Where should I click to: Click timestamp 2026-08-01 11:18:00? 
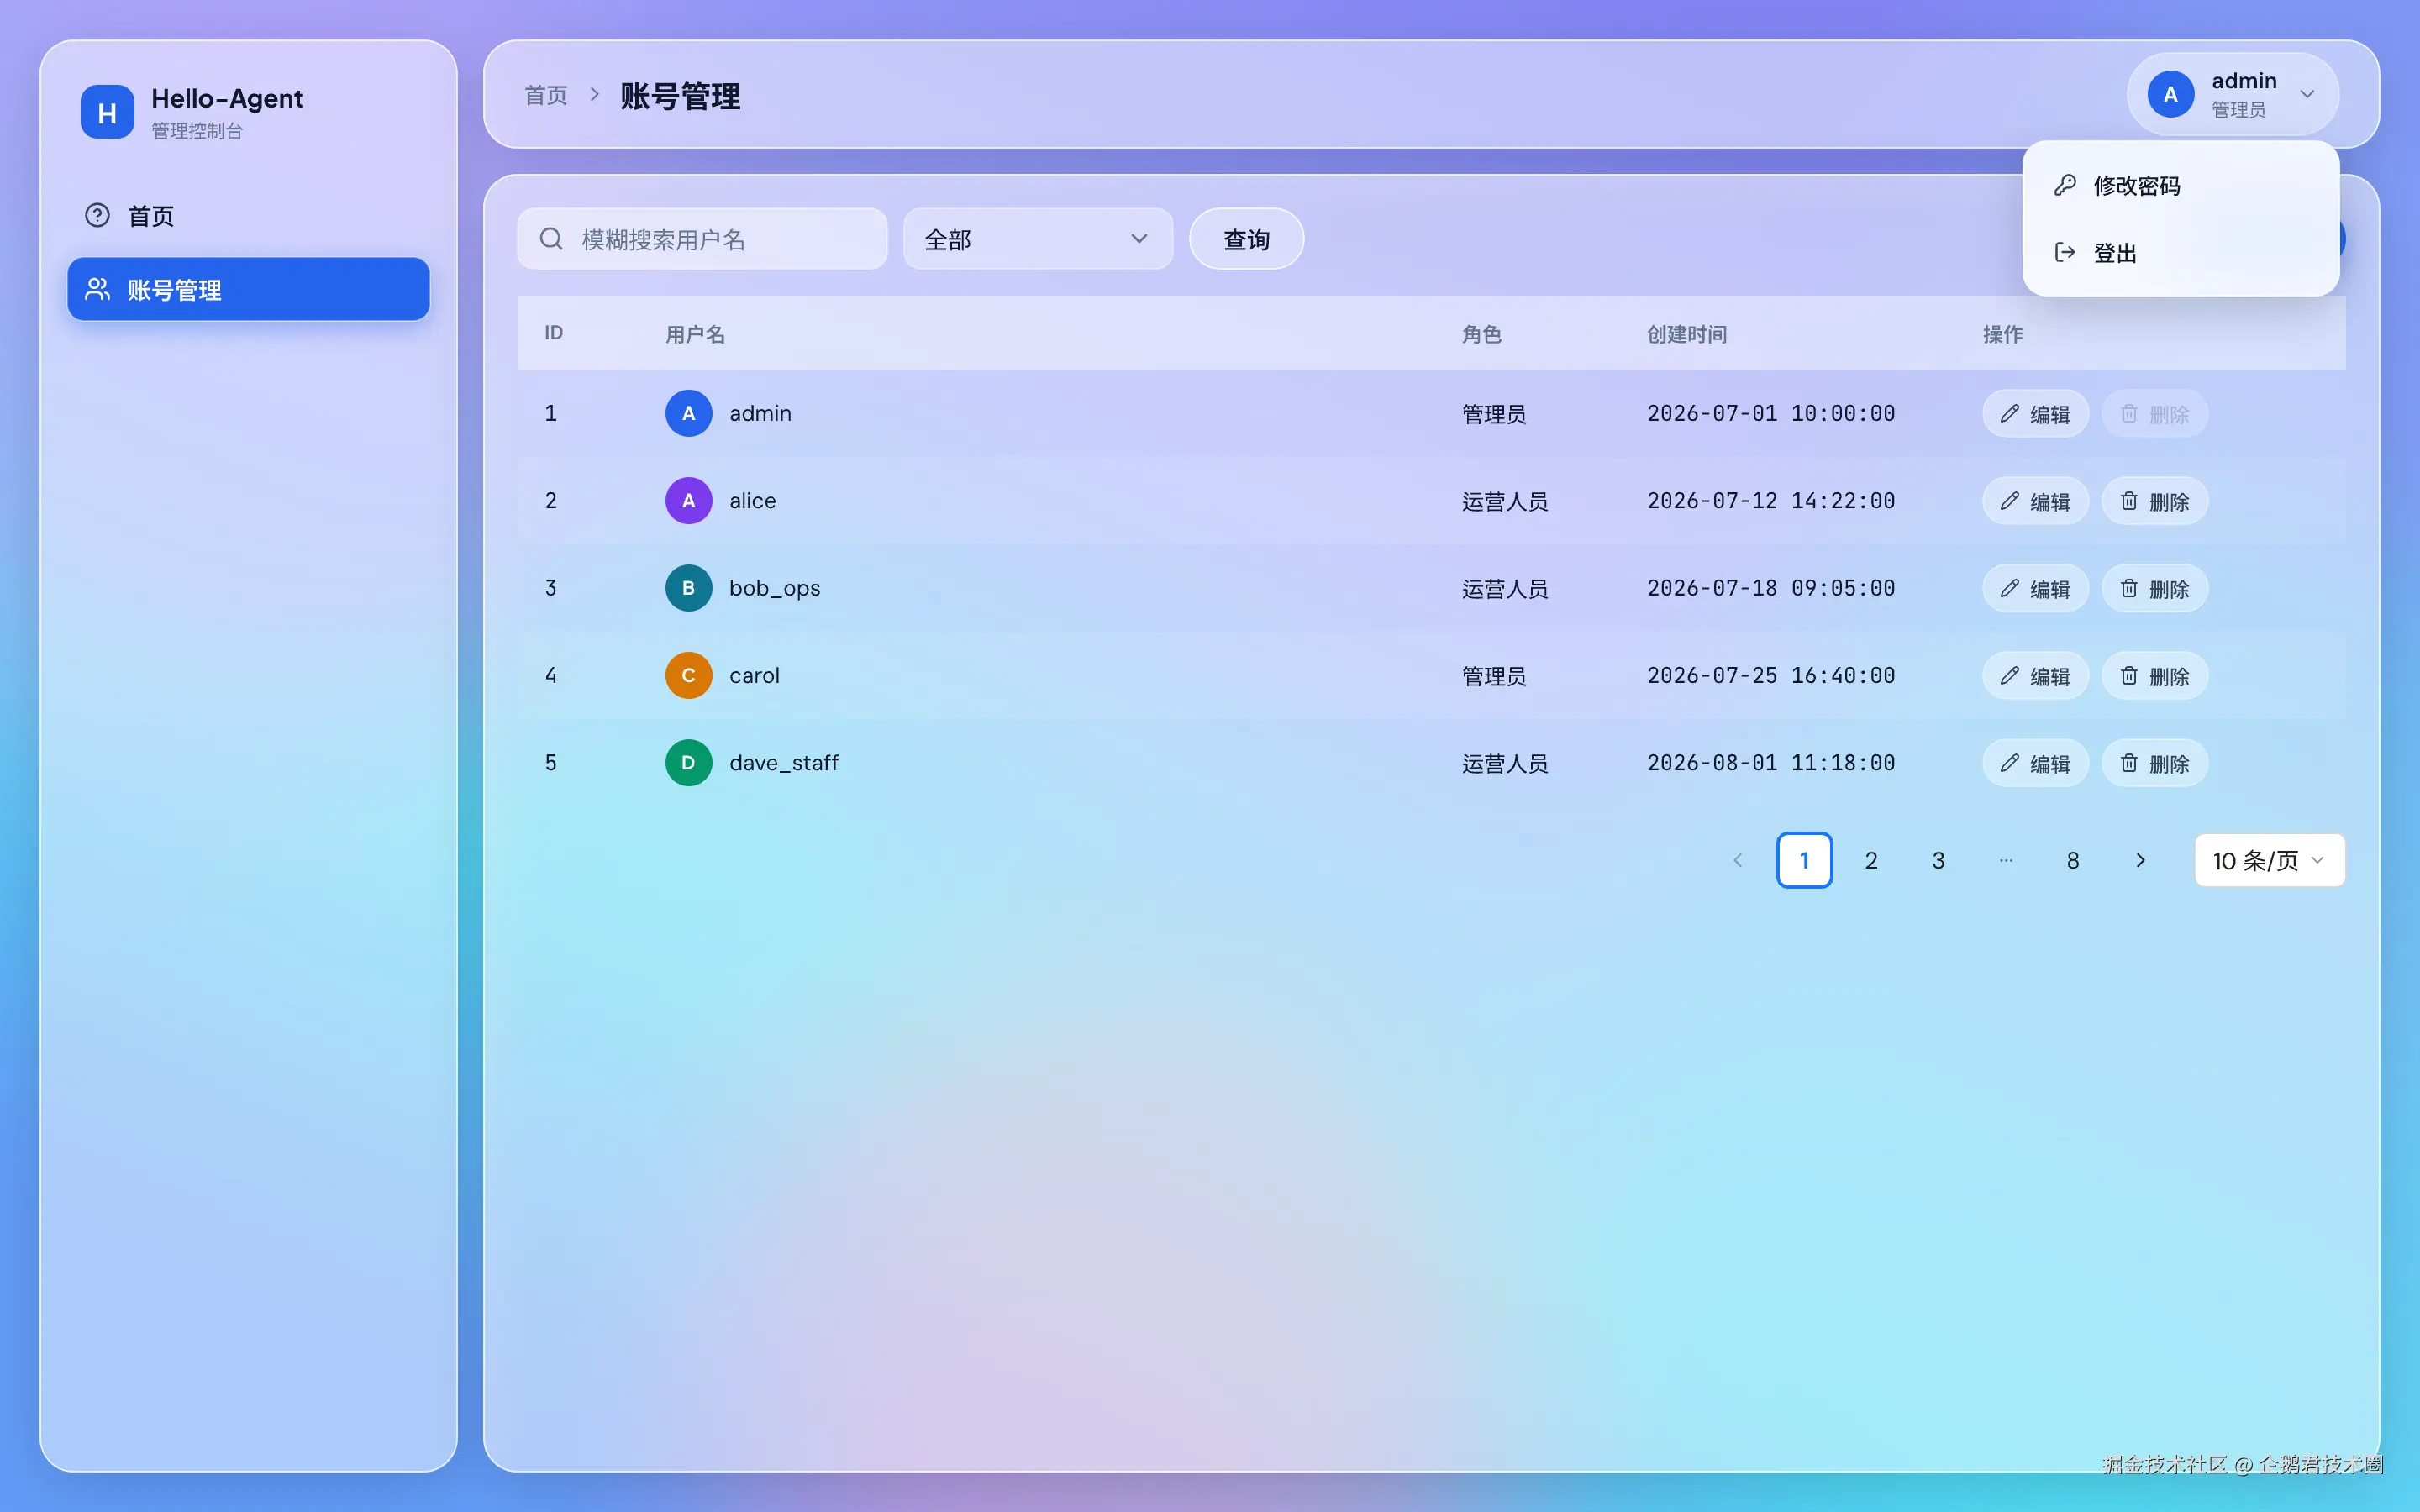[x=1771, y=763]
